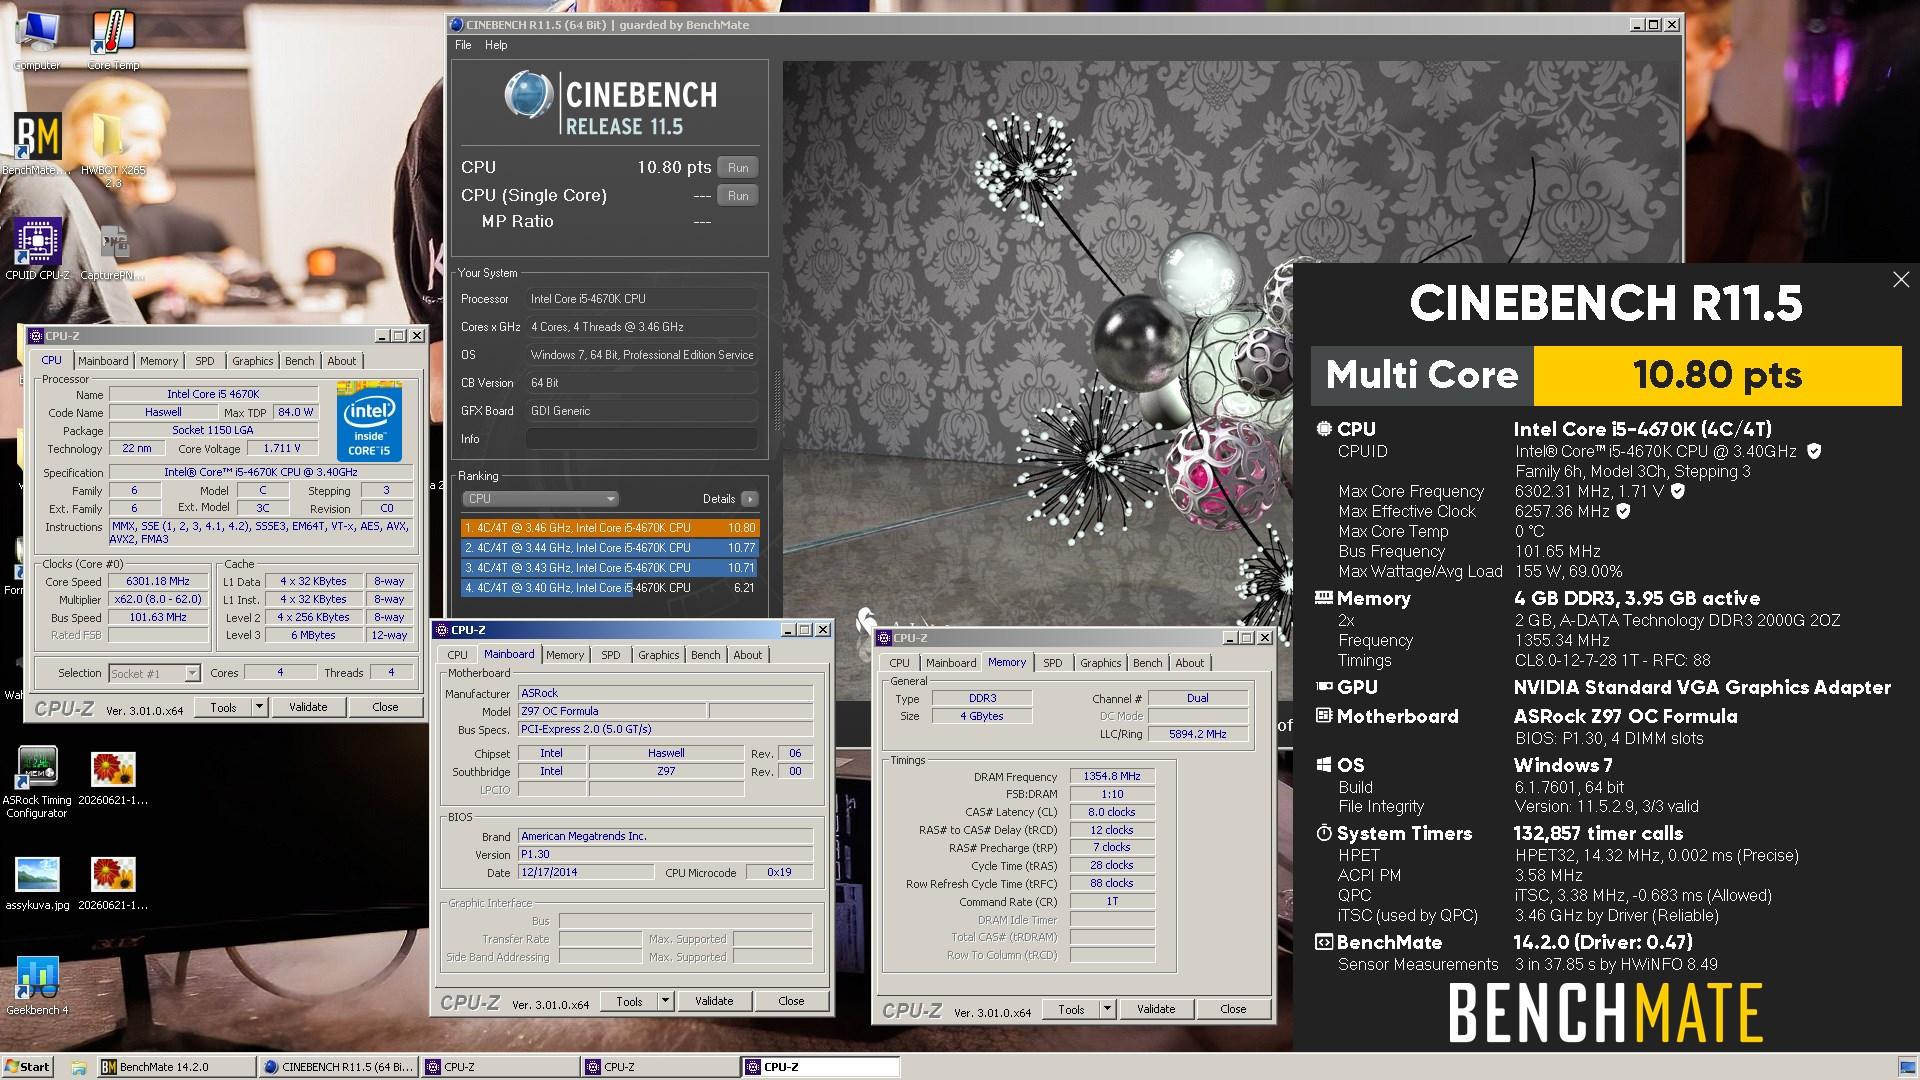Click the show desktop button on taskbar
The image size is (1920, 1080).
[1908, 1067]
